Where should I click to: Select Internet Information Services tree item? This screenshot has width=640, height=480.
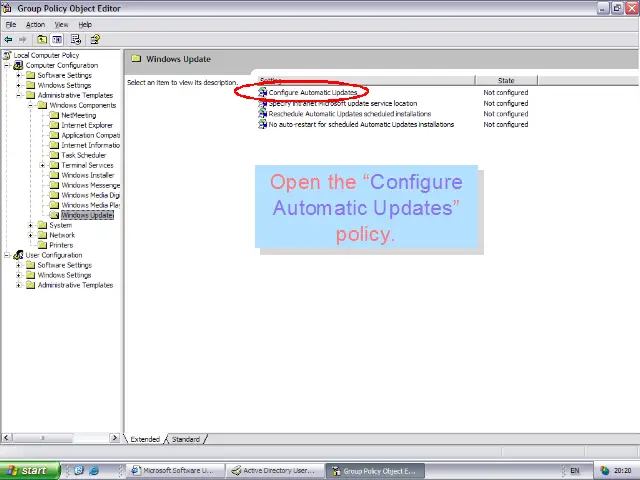click(x=91, y=145)
